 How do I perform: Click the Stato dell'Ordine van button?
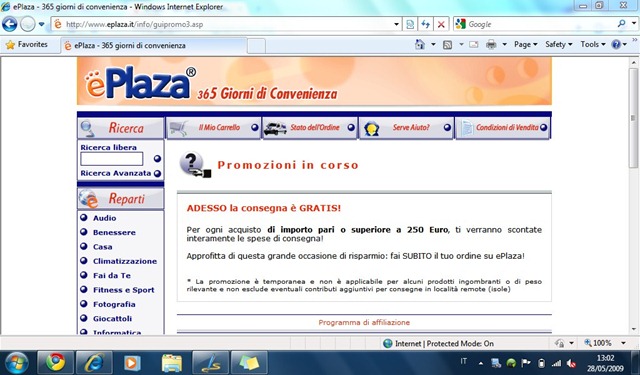coord(310,128)
